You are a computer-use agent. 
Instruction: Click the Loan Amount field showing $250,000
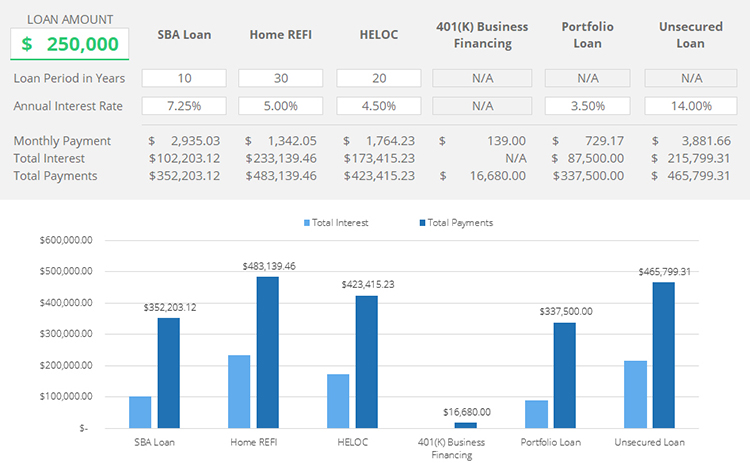pyautogui.click(x=71, y=44)
